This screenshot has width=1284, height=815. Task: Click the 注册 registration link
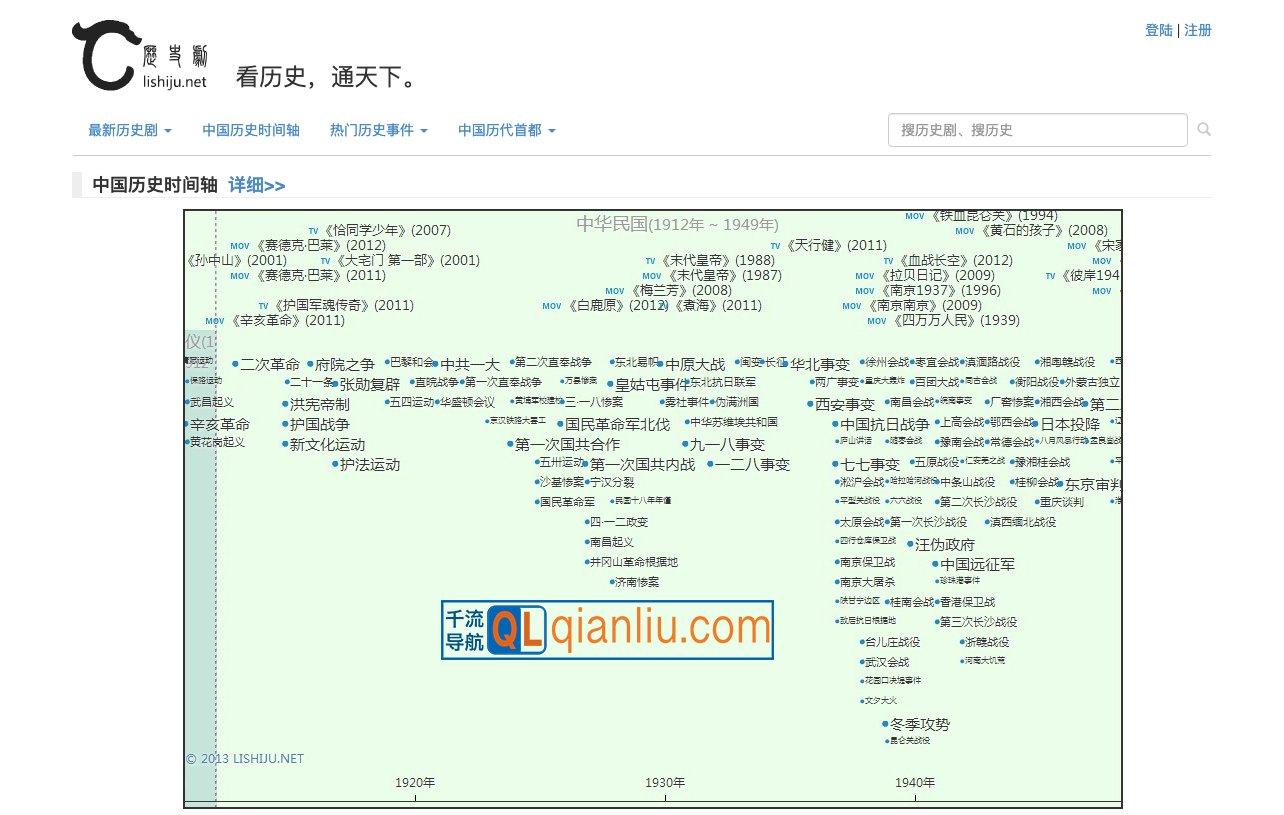pyautogui.click(x=1197, y=30)
